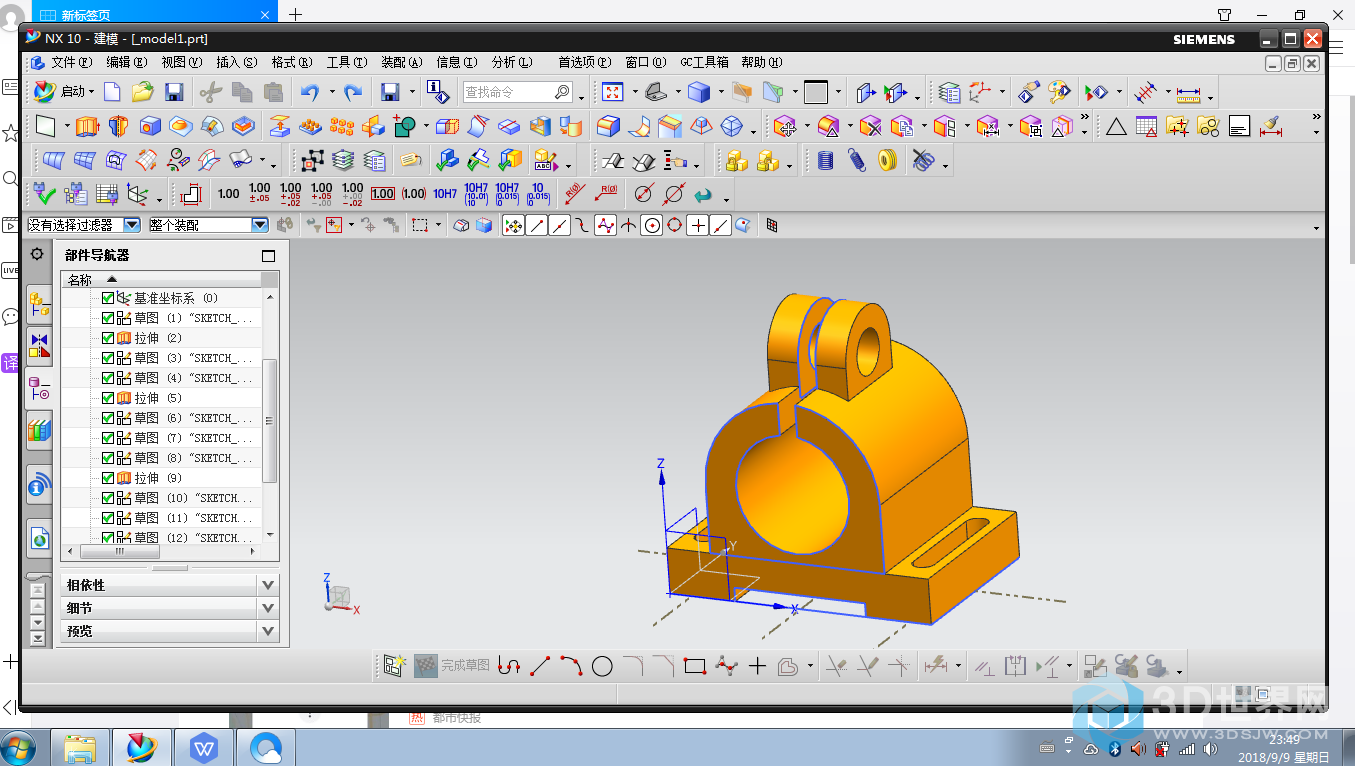1355x766 pixels.
Task: Open the navigator settings gear icon
Action: [x=37, y=254]
